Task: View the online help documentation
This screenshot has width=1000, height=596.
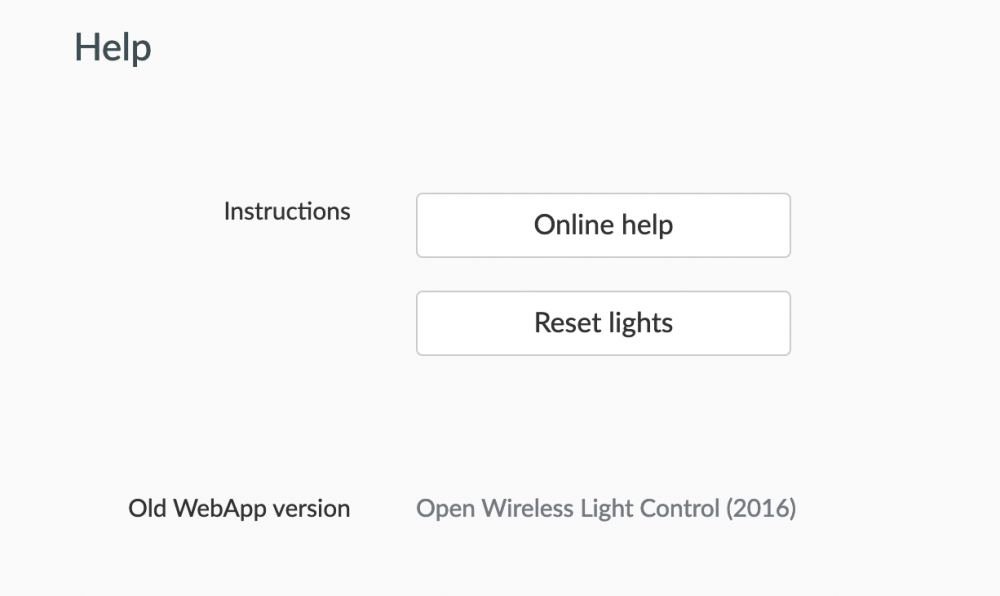Action: (603, 225)
